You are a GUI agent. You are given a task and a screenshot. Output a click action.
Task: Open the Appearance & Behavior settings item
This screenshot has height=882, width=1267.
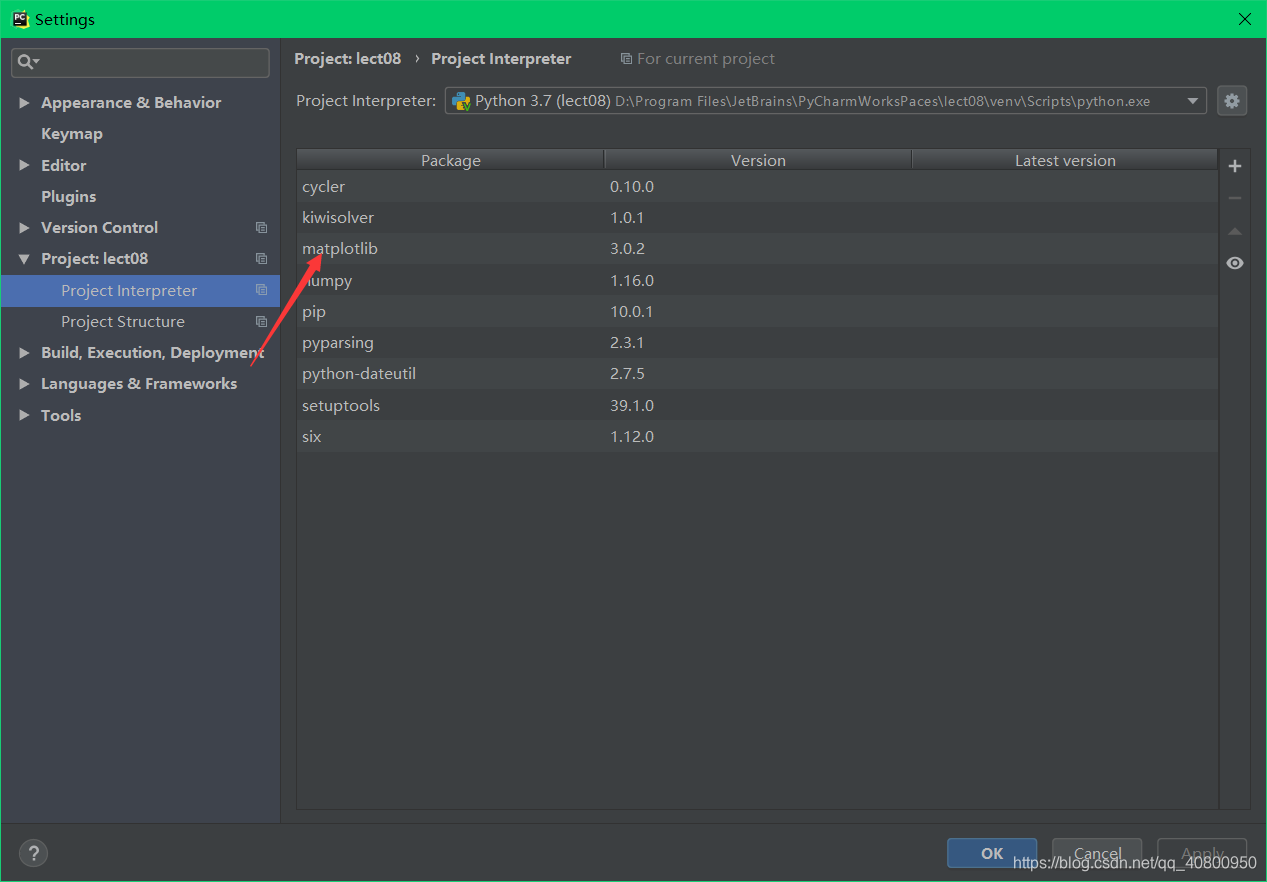pyautogui.click(x=131, y=102)
